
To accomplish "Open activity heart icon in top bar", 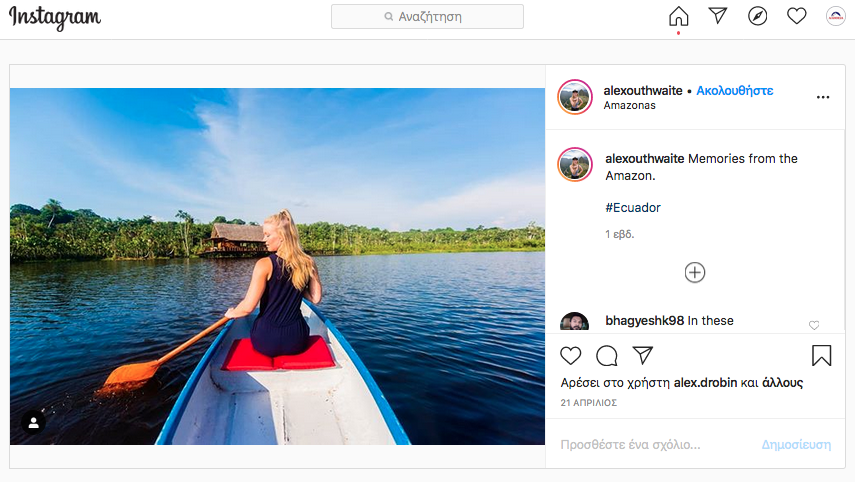I will click(x=796, y=16).
